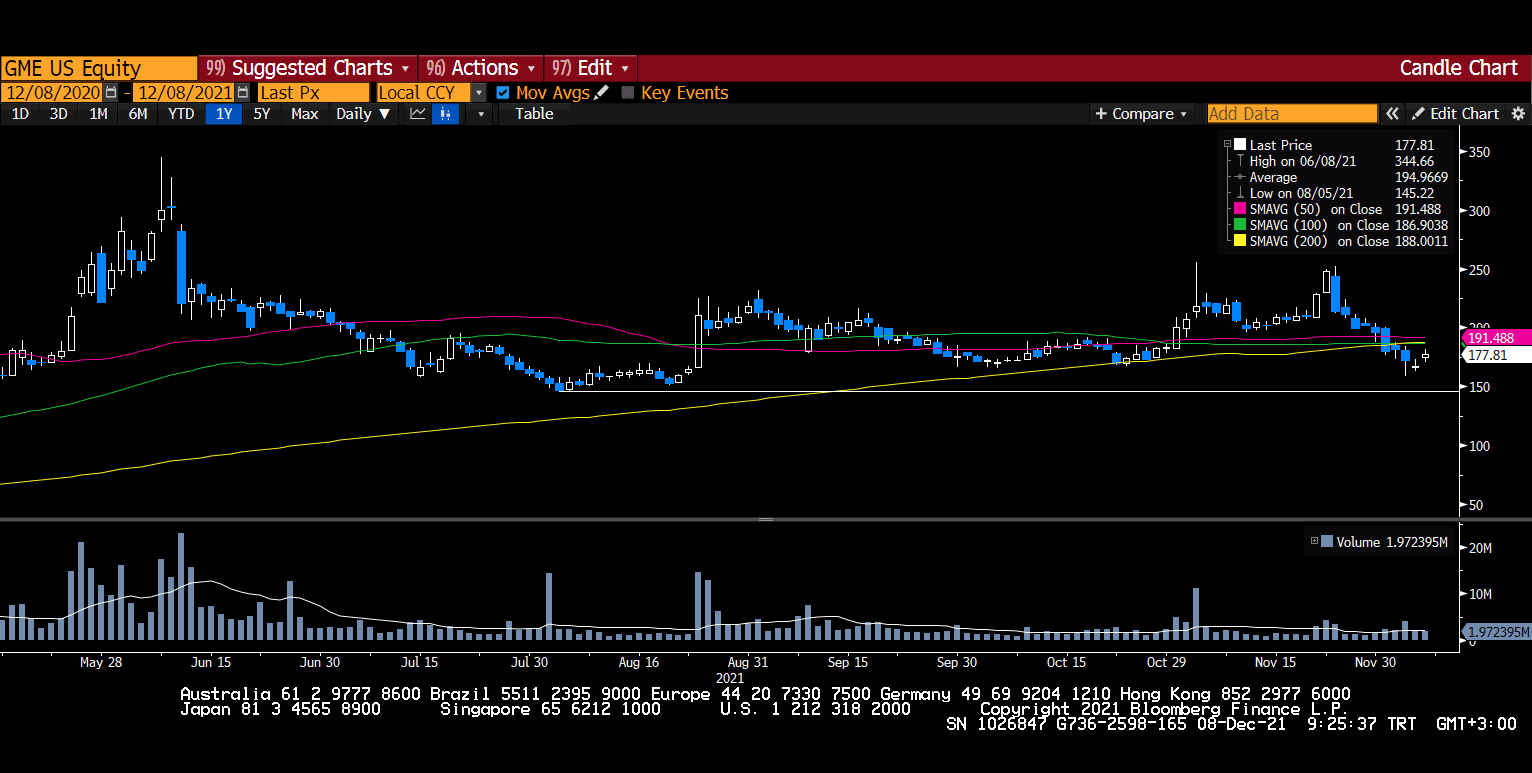Select the 3D range tab
Screen dimensions: 1532x773
pyautogui.click(x=59, y=114)
